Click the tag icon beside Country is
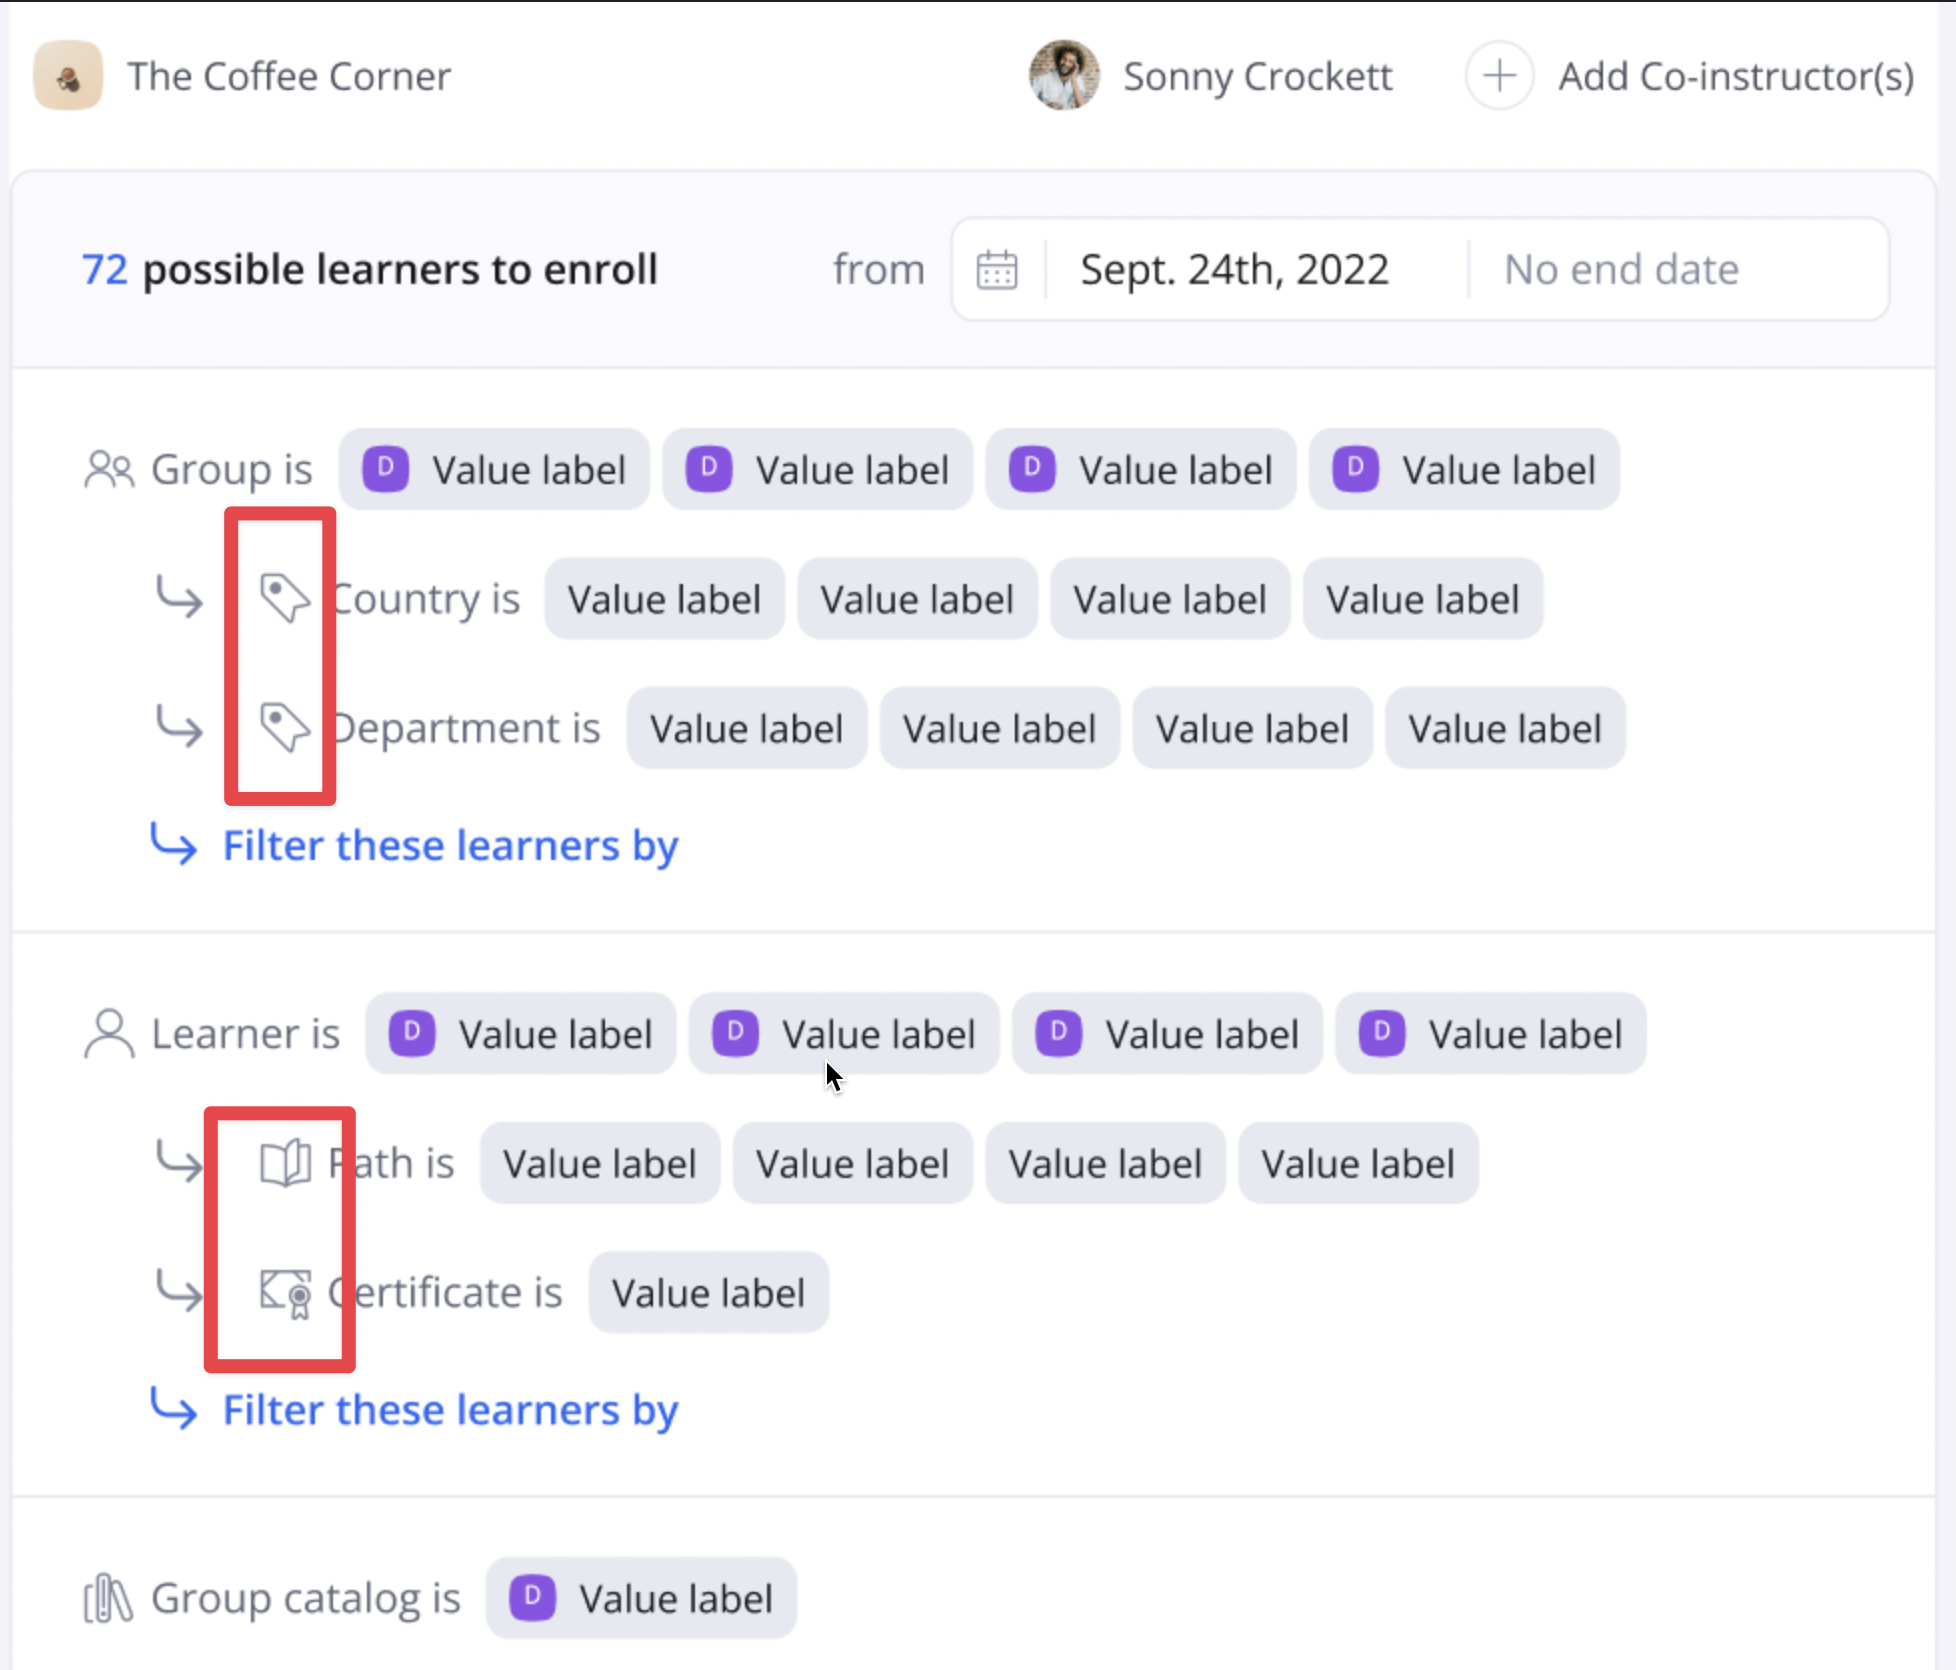The image size is (1956, 1670). (x=284, y=598)
